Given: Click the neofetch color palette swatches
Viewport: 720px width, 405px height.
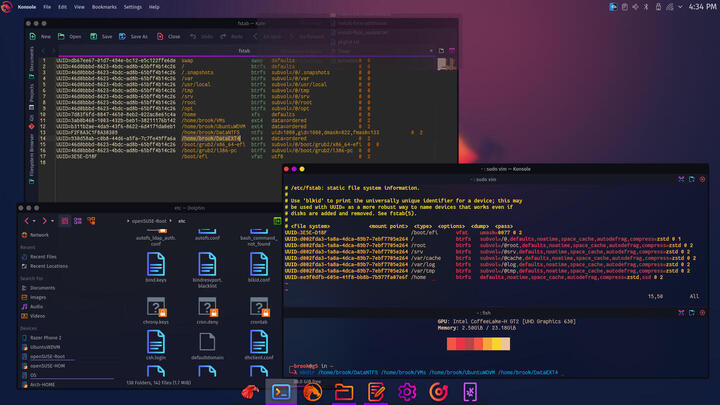Looking at the screenshot, I should (478, 344).
